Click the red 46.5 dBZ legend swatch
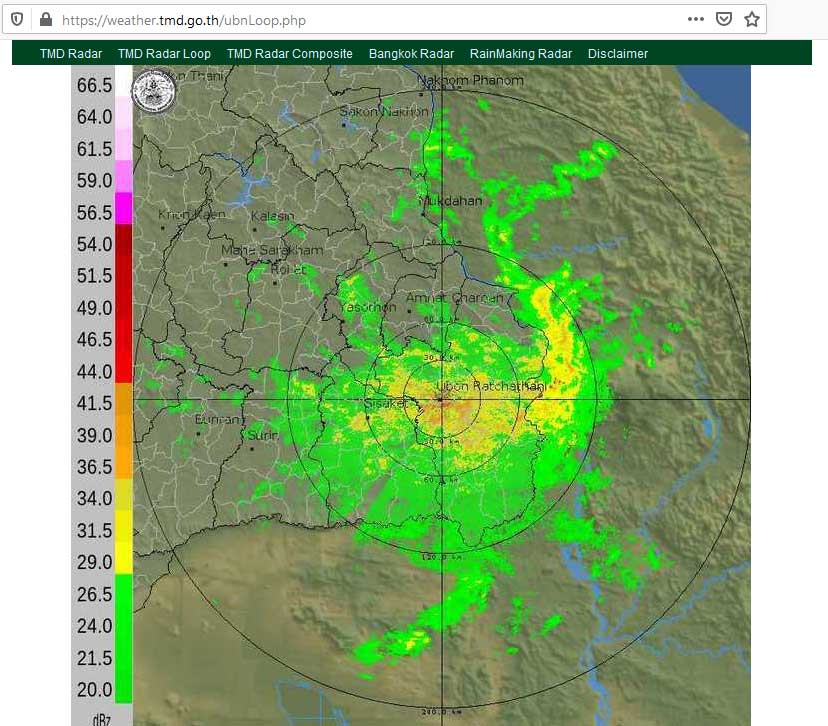Screen dimensions: 828x726 124,335
